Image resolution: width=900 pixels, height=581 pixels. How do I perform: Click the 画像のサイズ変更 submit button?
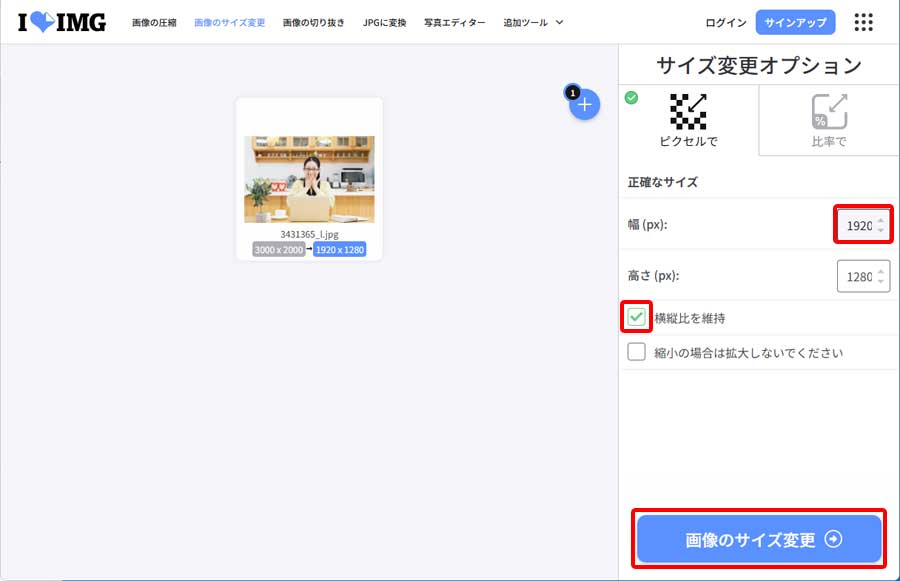coord(758,538)
